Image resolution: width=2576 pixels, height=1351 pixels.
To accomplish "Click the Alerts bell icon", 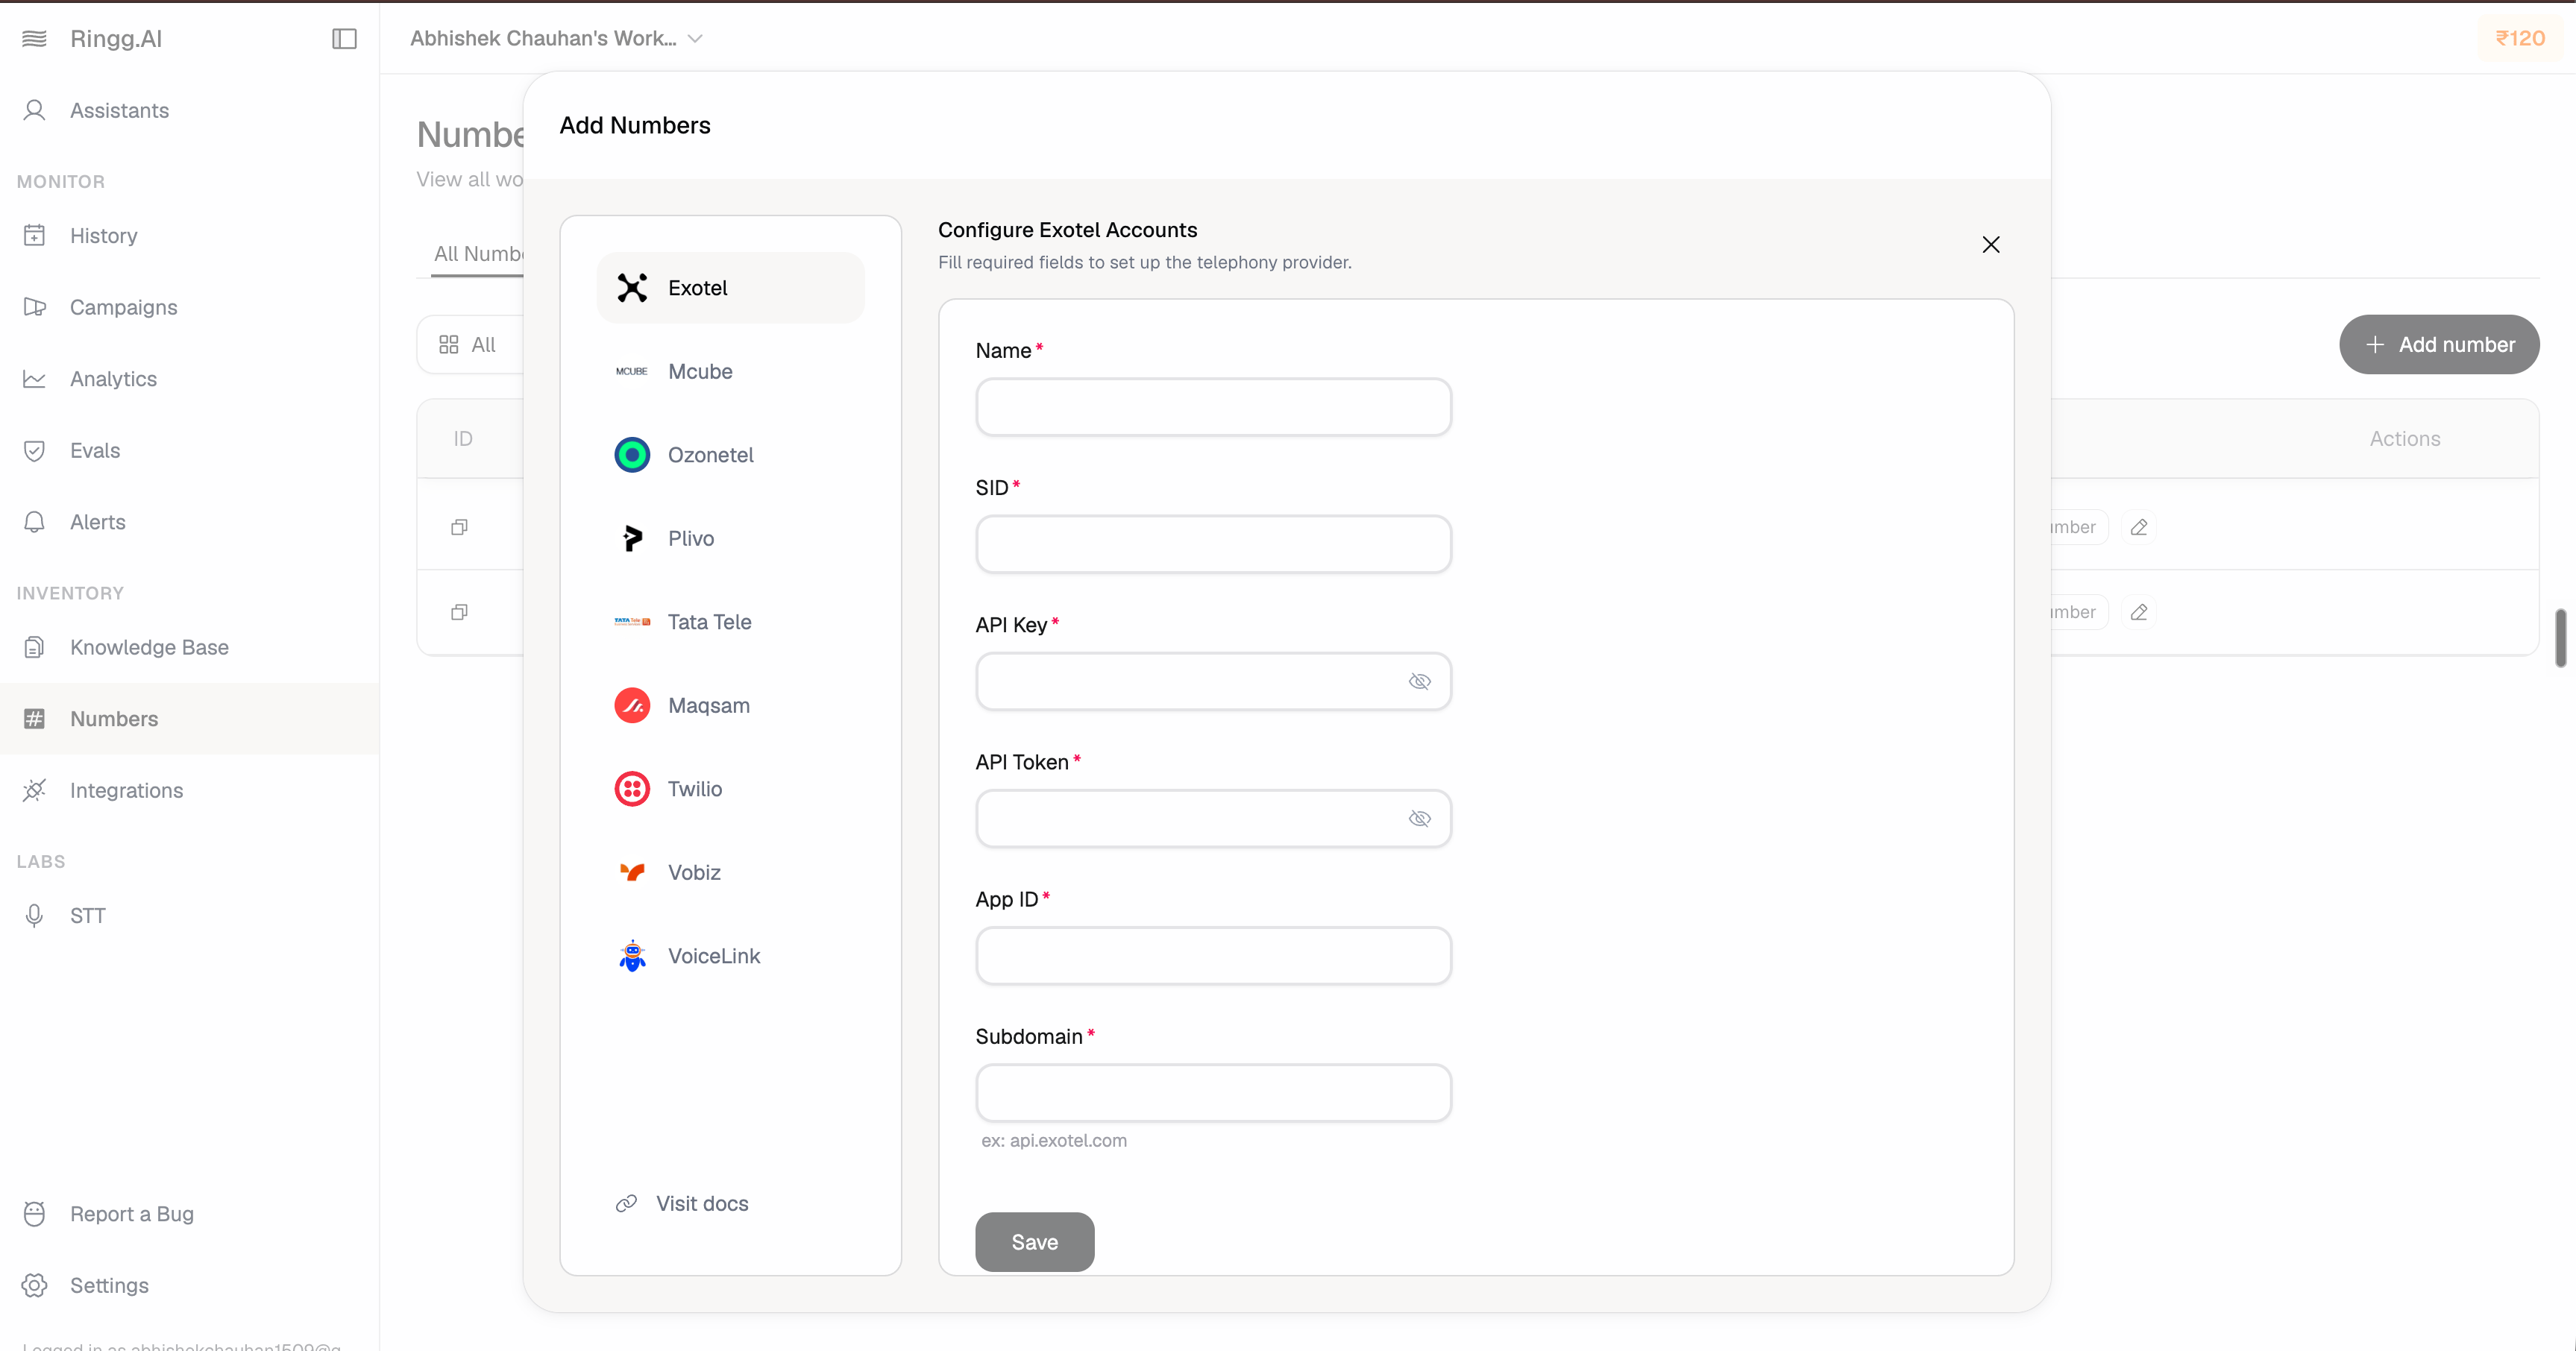I will click(x=34, y=521).
